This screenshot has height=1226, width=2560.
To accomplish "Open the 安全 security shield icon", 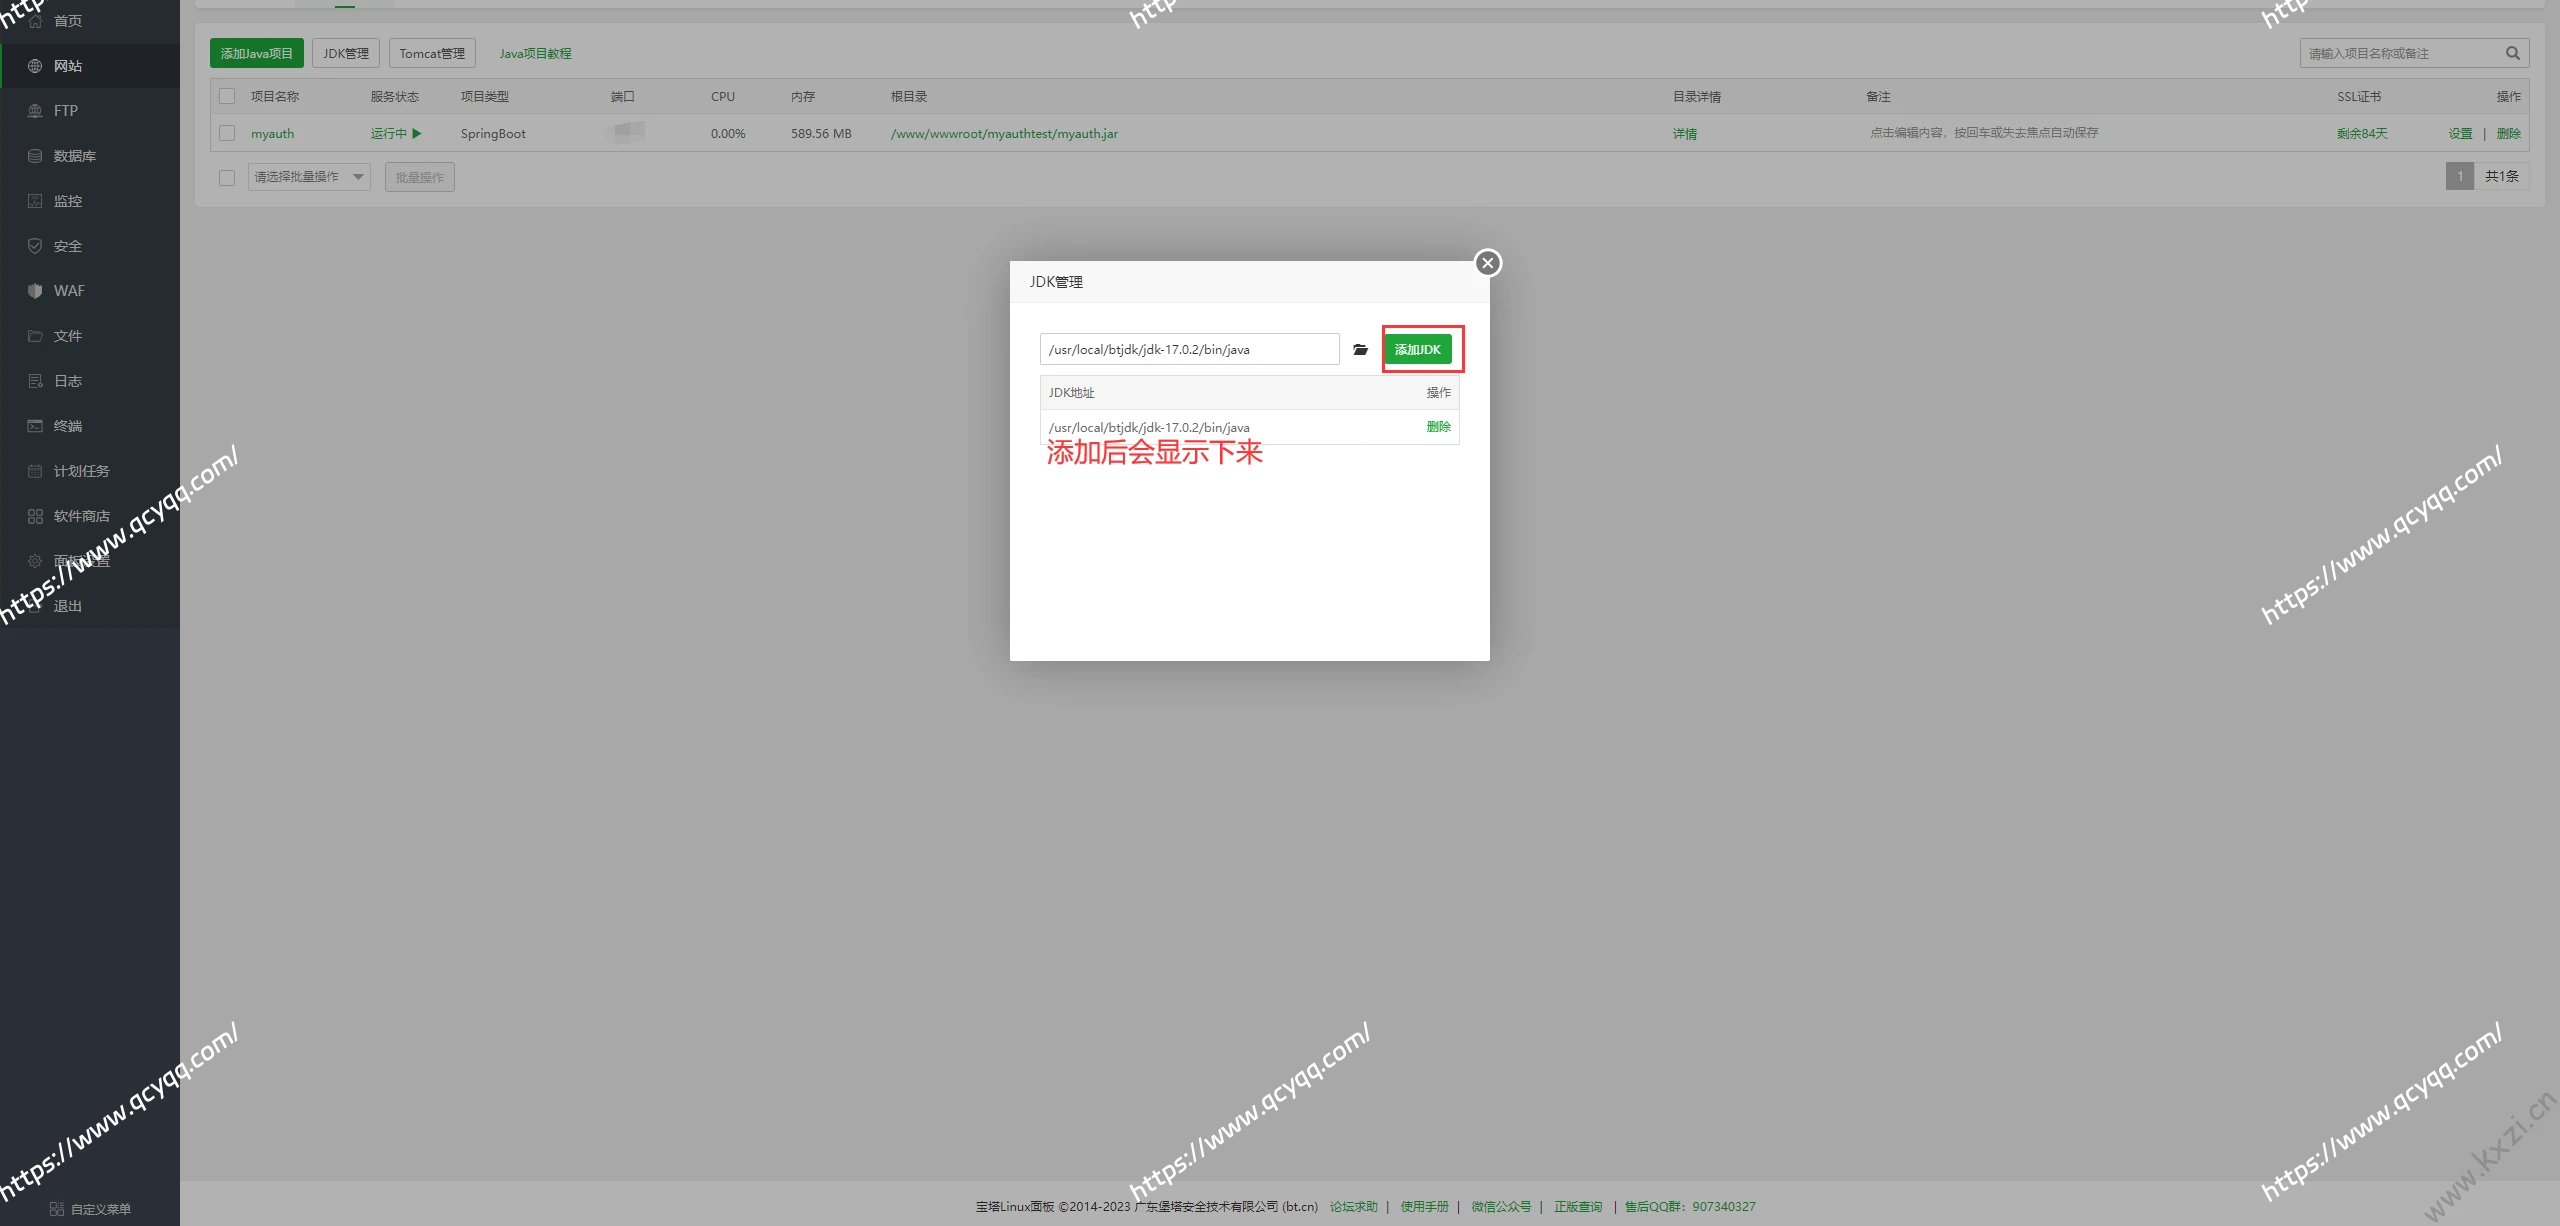I will point(35,246).
